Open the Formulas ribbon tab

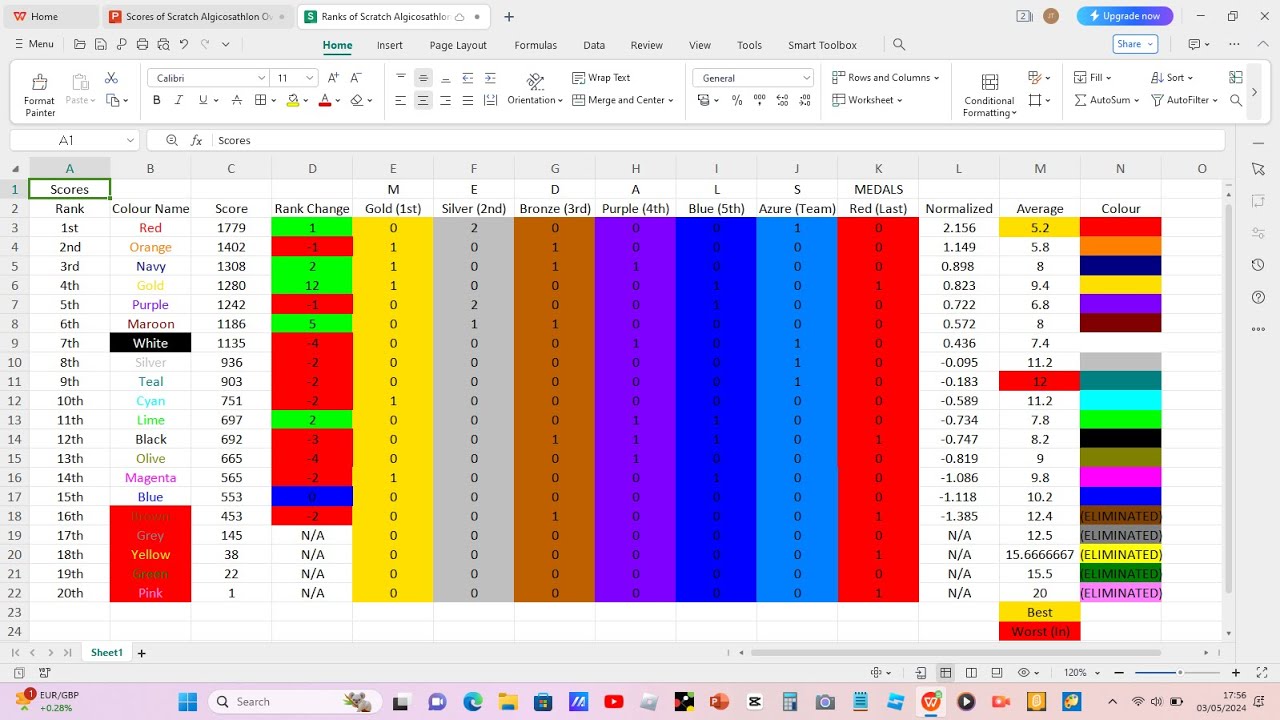[x=536, y=45]
